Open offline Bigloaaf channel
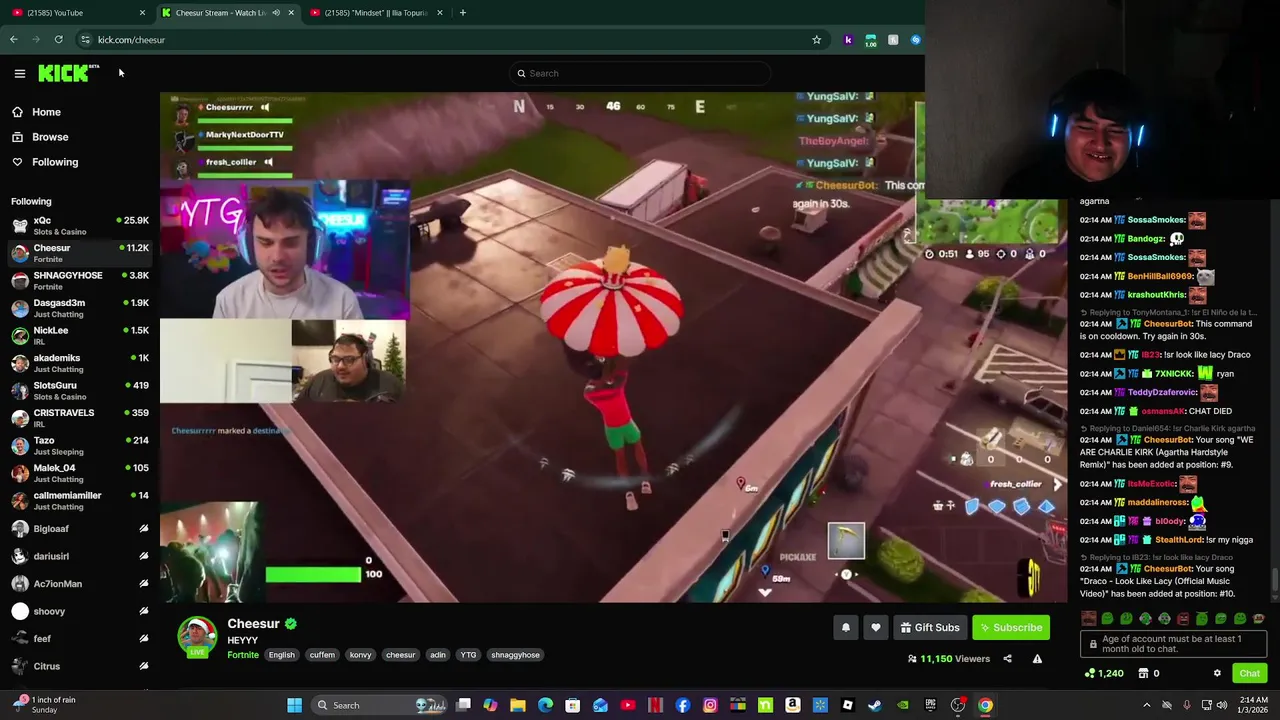The image size is (1280, 720). click(x=80, y=529)
